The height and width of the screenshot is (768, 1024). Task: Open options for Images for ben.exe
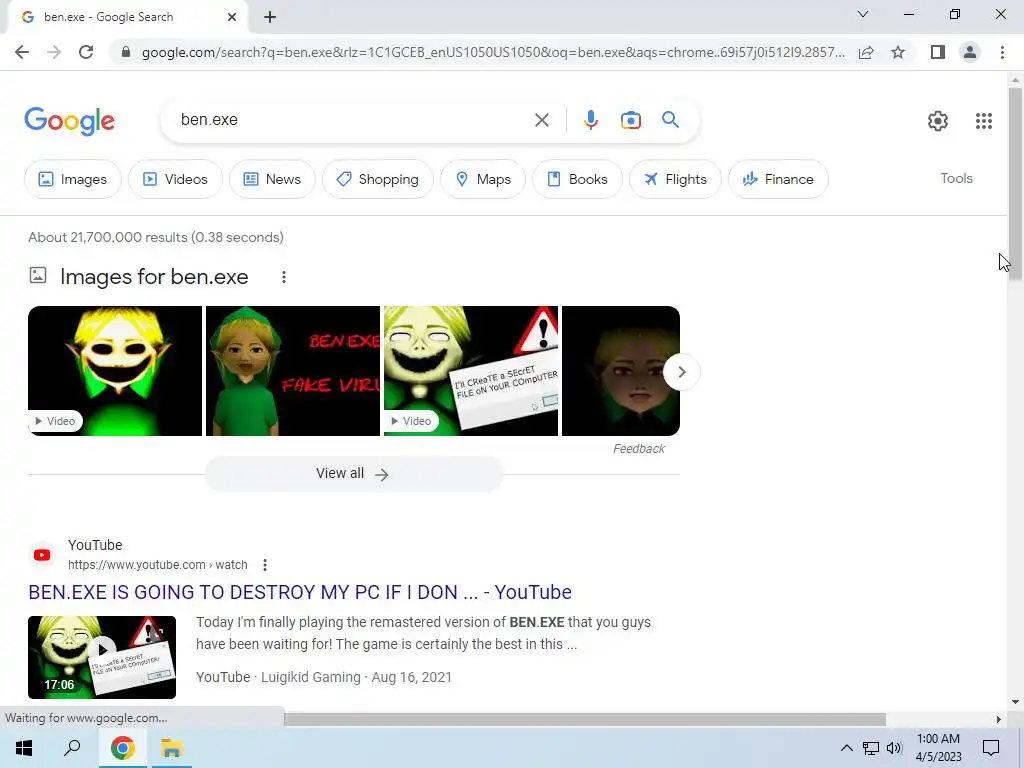[x=283, y=277]
